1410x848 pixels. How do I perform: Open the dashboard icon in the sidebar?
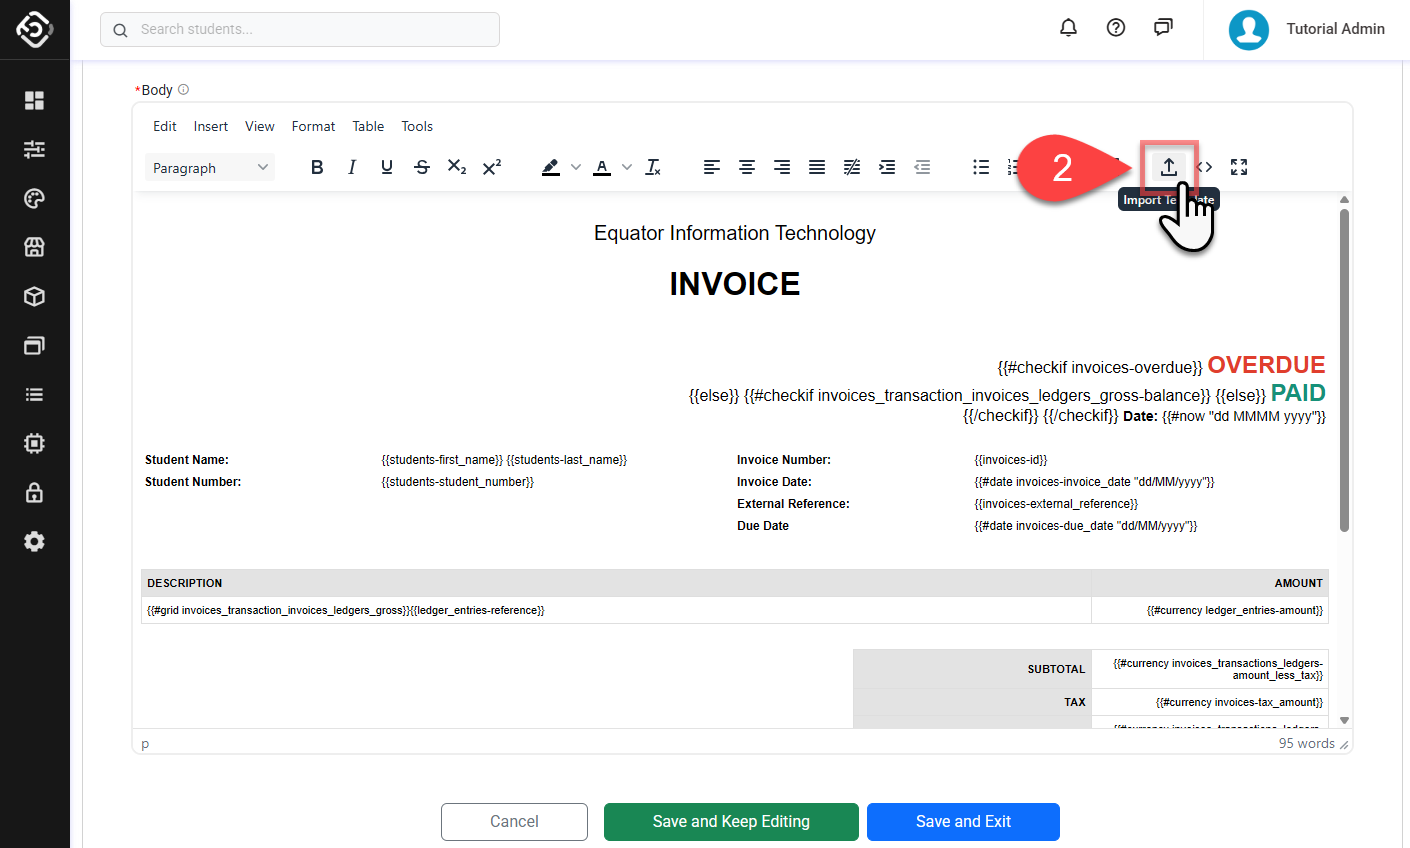pos(34,100)
